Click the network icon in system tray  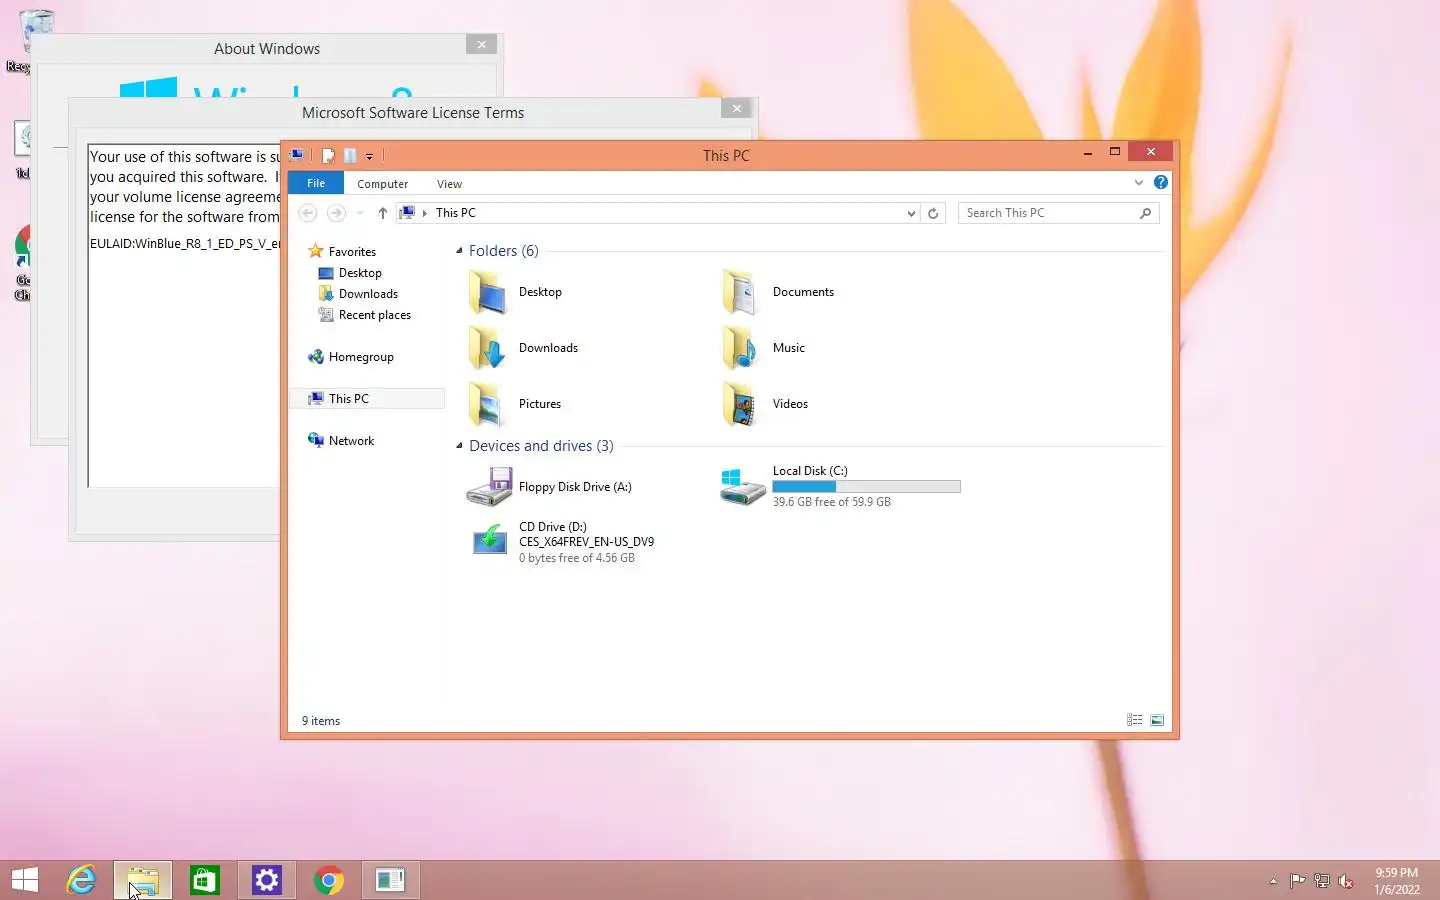coord(1322,881)
